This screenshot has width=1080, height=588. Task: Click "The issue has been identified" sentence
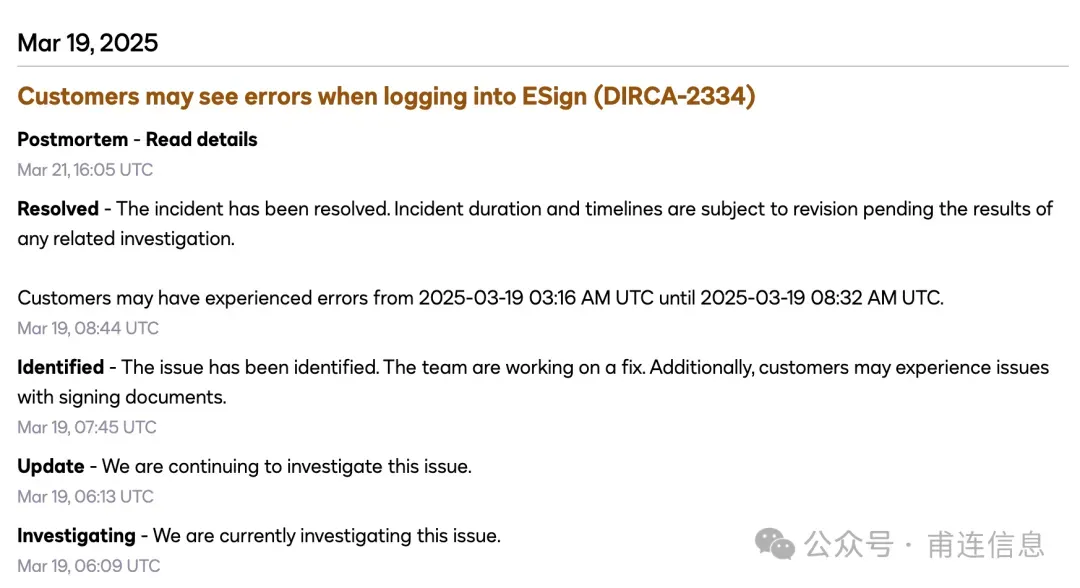click(x=248, y=367)
